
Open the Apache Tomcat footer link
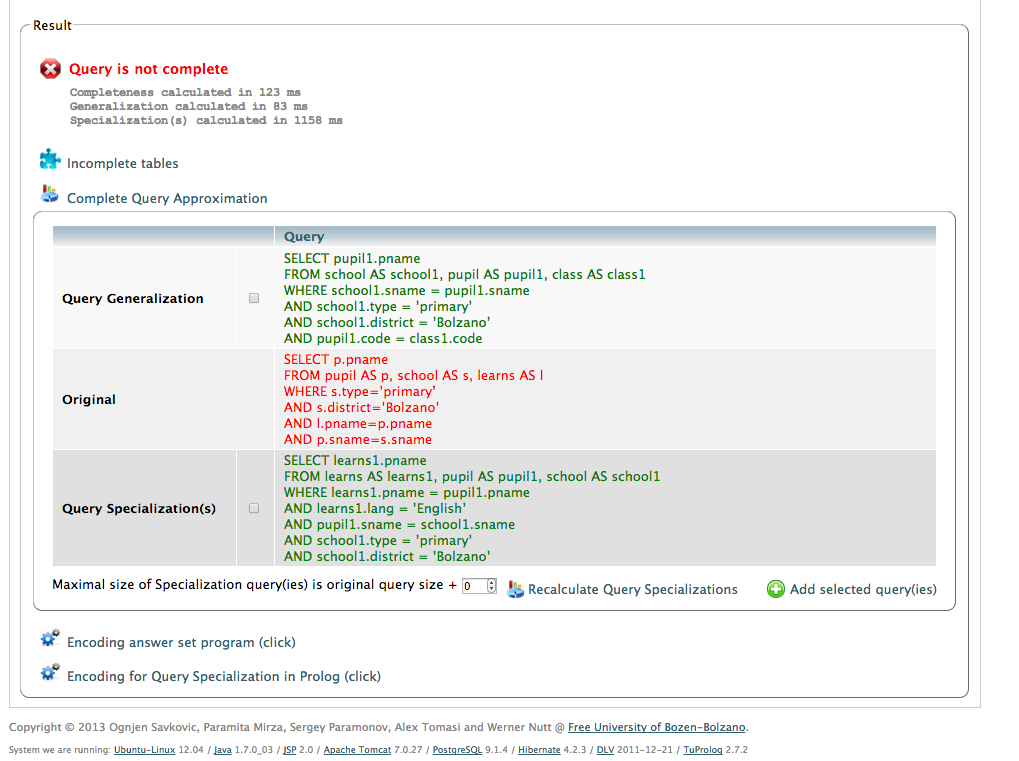click(357, 750)
